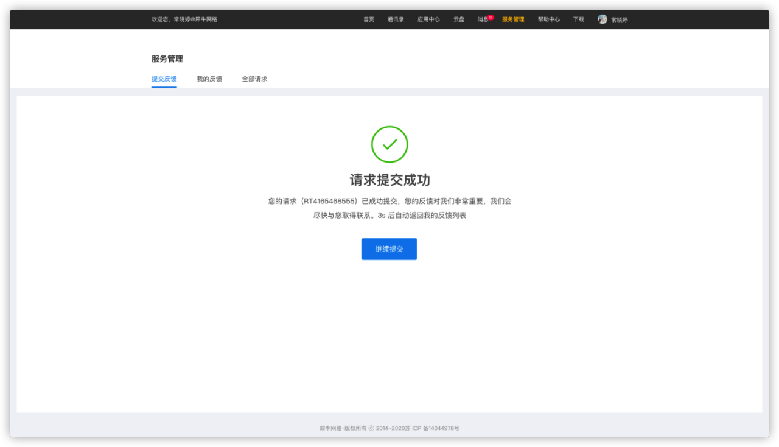Open 消息 with the red badge
779x447 pixels.
482,19
